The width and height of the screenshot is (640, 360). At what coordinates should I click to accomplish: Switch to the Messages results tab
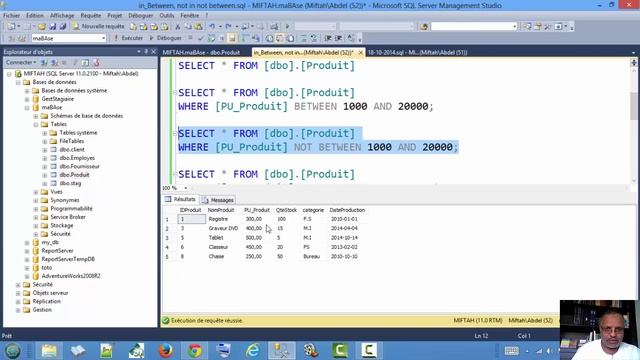pyautogui.click(x=218, y=200)
